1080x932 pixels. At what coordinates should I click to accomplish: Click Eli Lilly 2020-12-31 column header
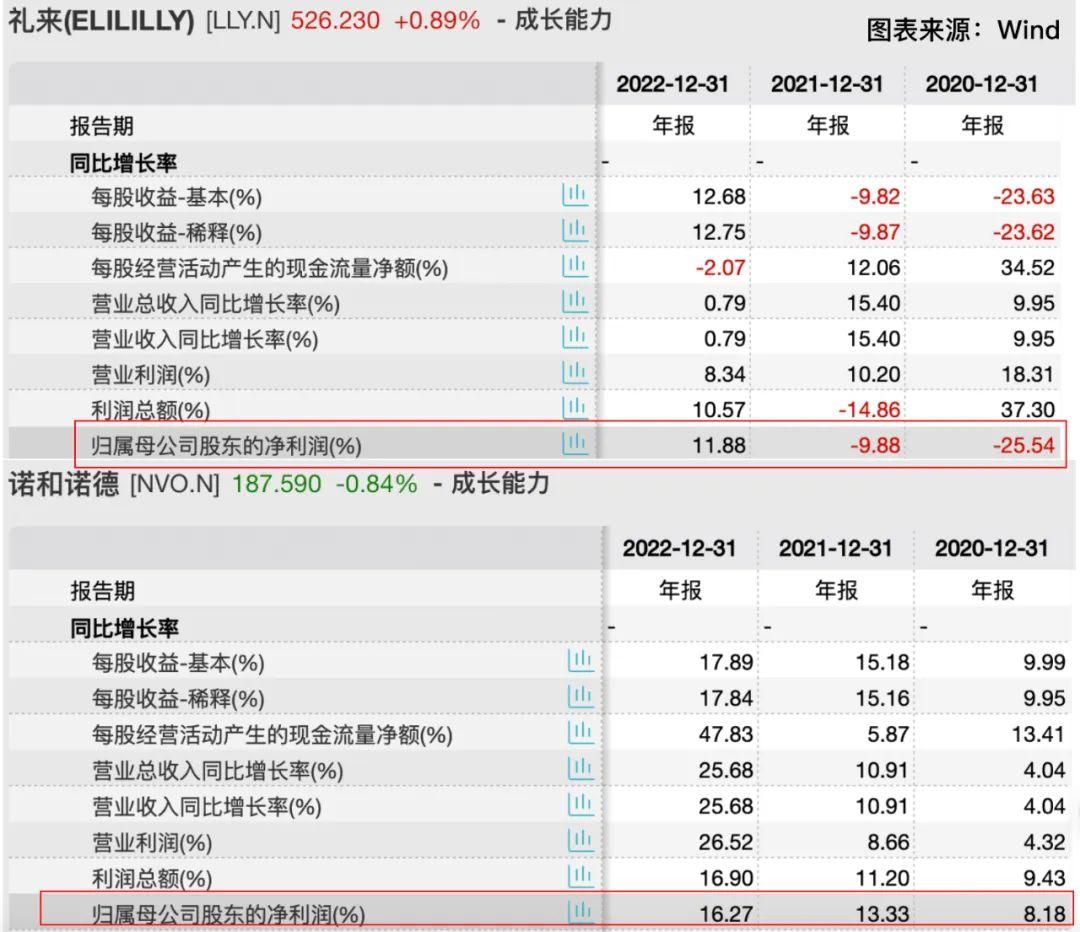[x=982, y=84]
